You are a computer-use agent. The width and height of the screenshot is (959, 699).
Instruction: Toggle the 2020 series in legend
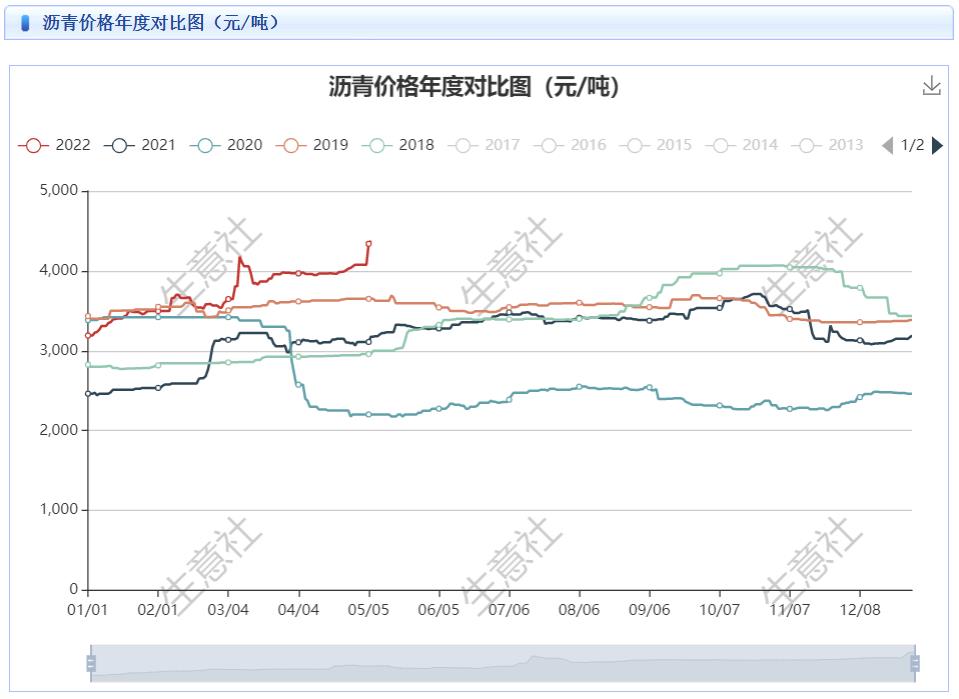(226, 145)
